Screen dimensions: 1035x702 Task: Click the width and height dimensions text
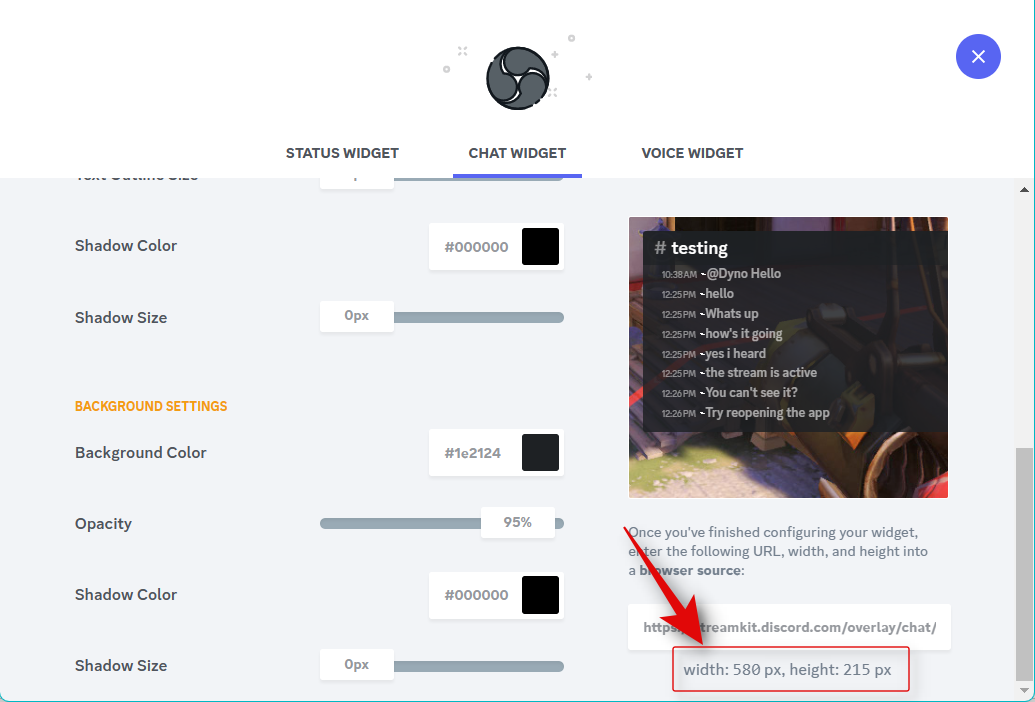[x=787, y=670]
